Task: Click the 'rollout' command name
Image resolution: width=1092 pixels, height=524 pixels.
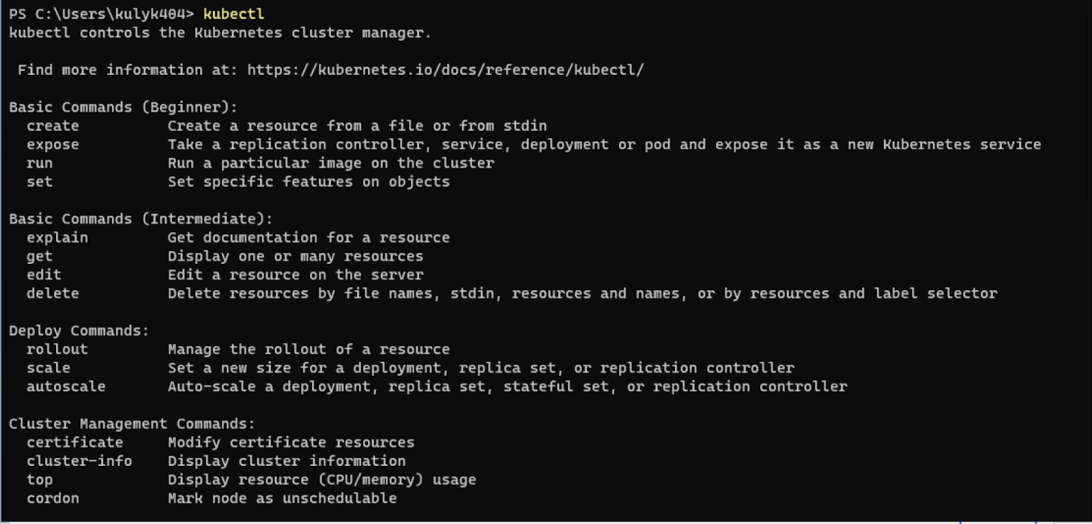Action: tap(57, 349)
